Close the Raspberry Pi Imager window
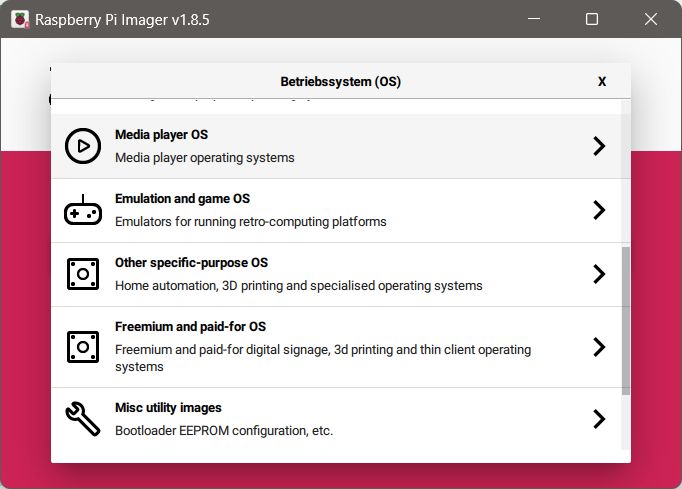 pos(651,19)
